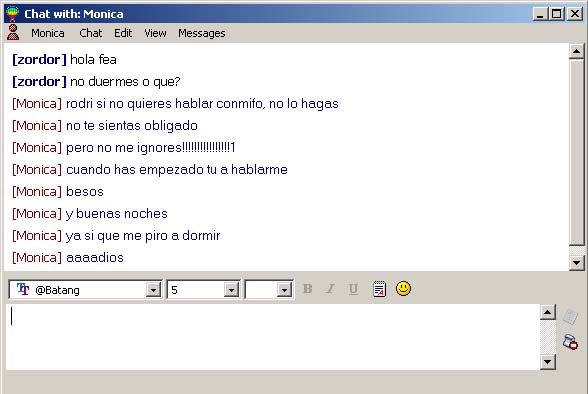The image size is (588, 394).
Task: Open the Edit menu
Action: [x=123, y=33]
